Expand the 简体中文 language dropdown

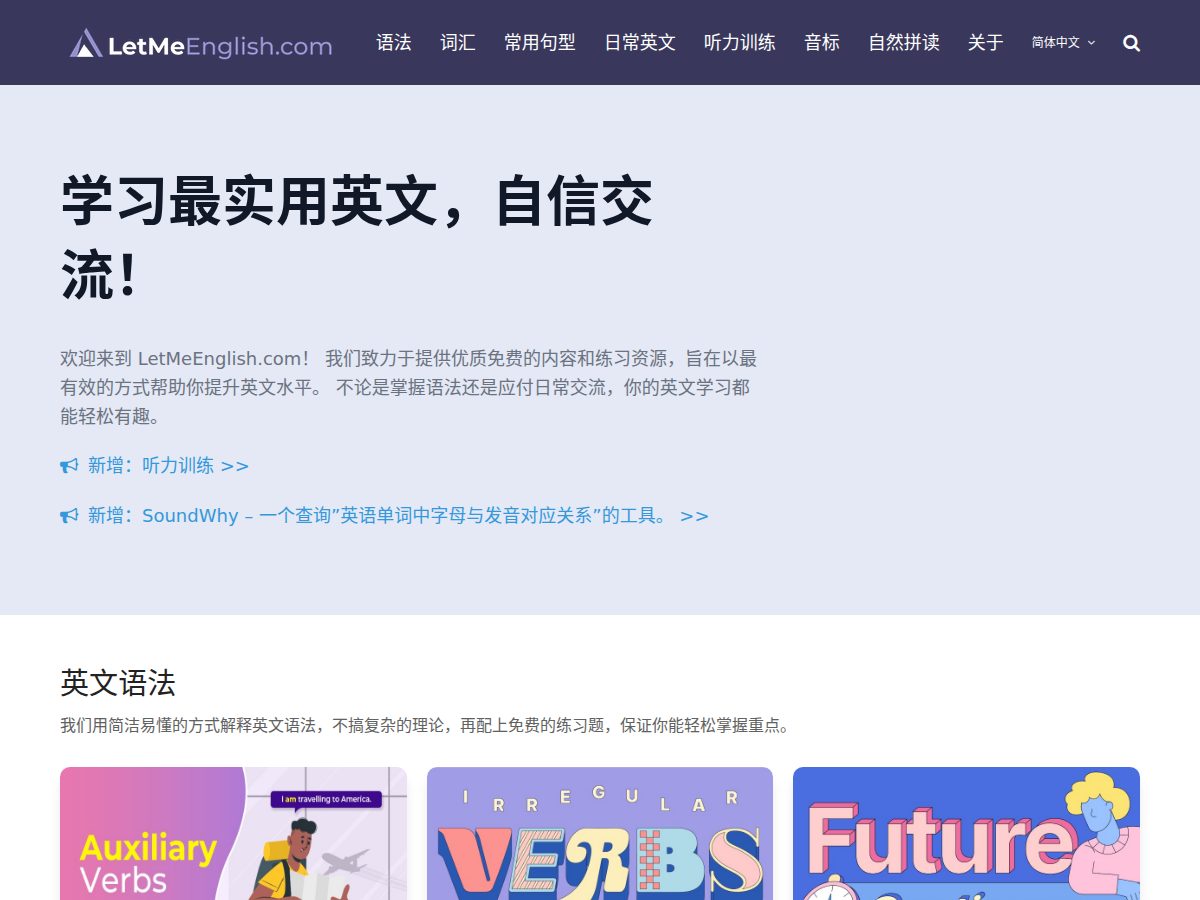click(1064, 43)
